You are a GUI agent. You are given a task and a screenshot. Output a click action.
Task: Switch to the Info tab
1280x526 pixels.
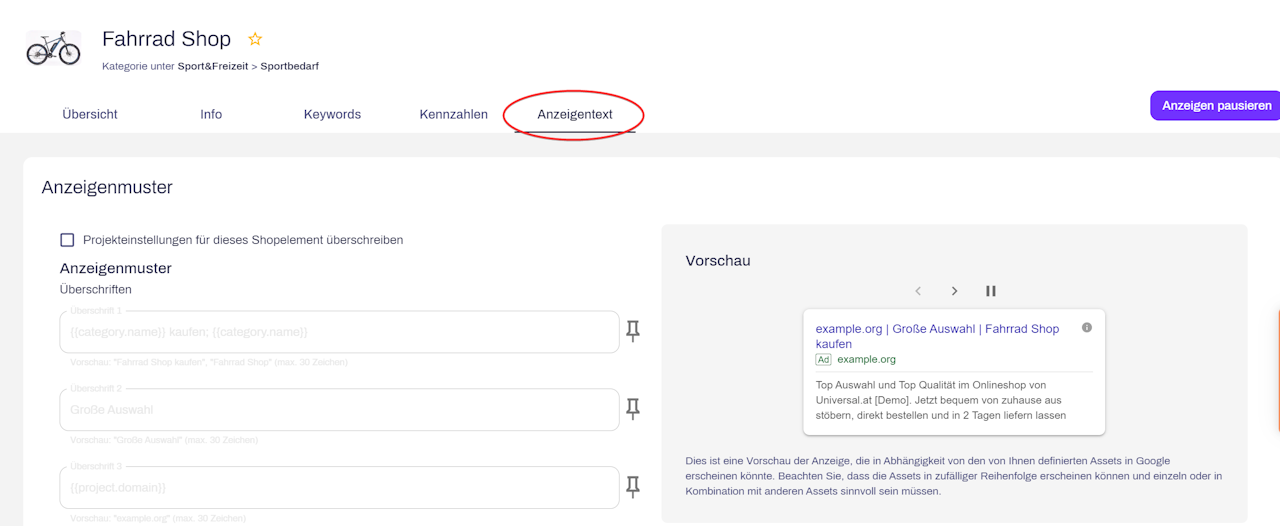click(x=211, y=114)
